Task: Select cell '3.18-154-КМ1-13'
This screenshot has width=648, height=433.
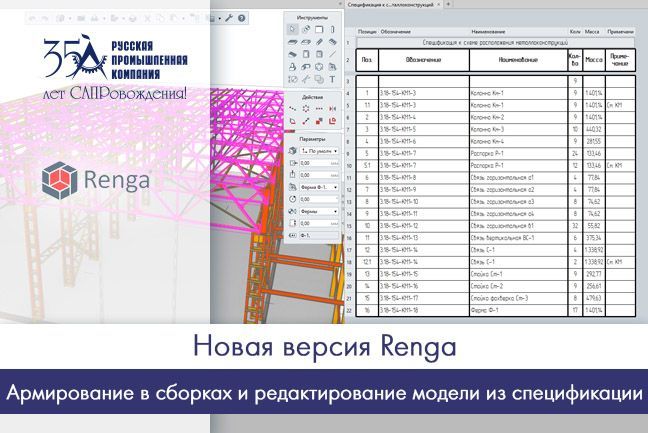Action: pos(424,238)
